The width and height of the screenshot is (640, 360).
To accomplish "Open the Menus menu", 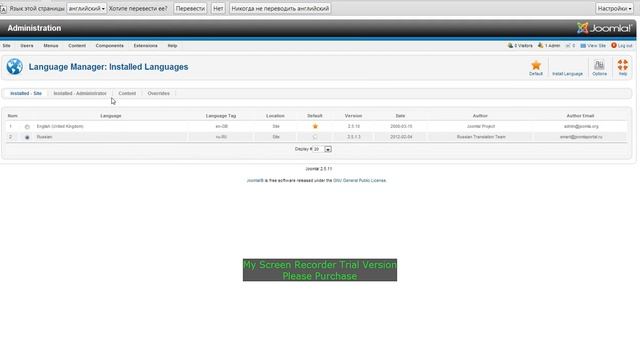I will [51, 46].
